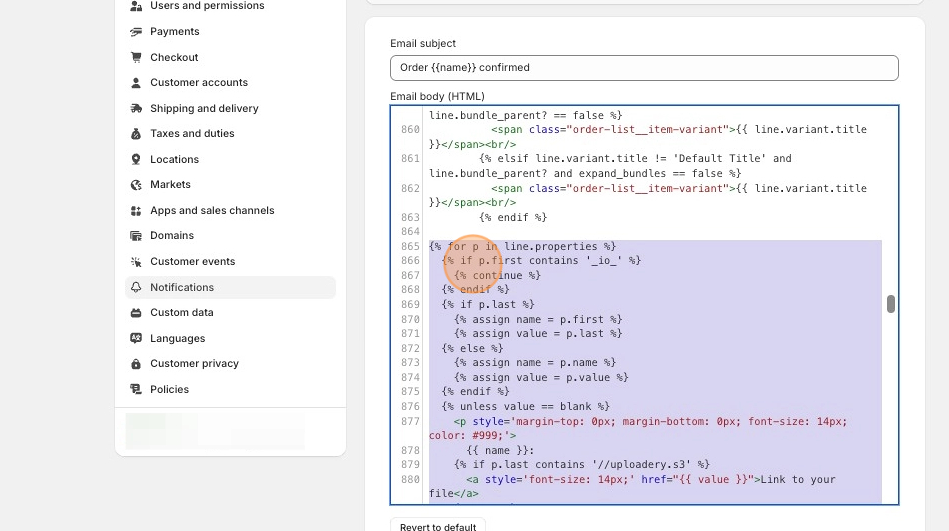Click the Users and permissions icon
This screenshot has width=949, height=531.
pyautogui.click(x=137, y=6)
